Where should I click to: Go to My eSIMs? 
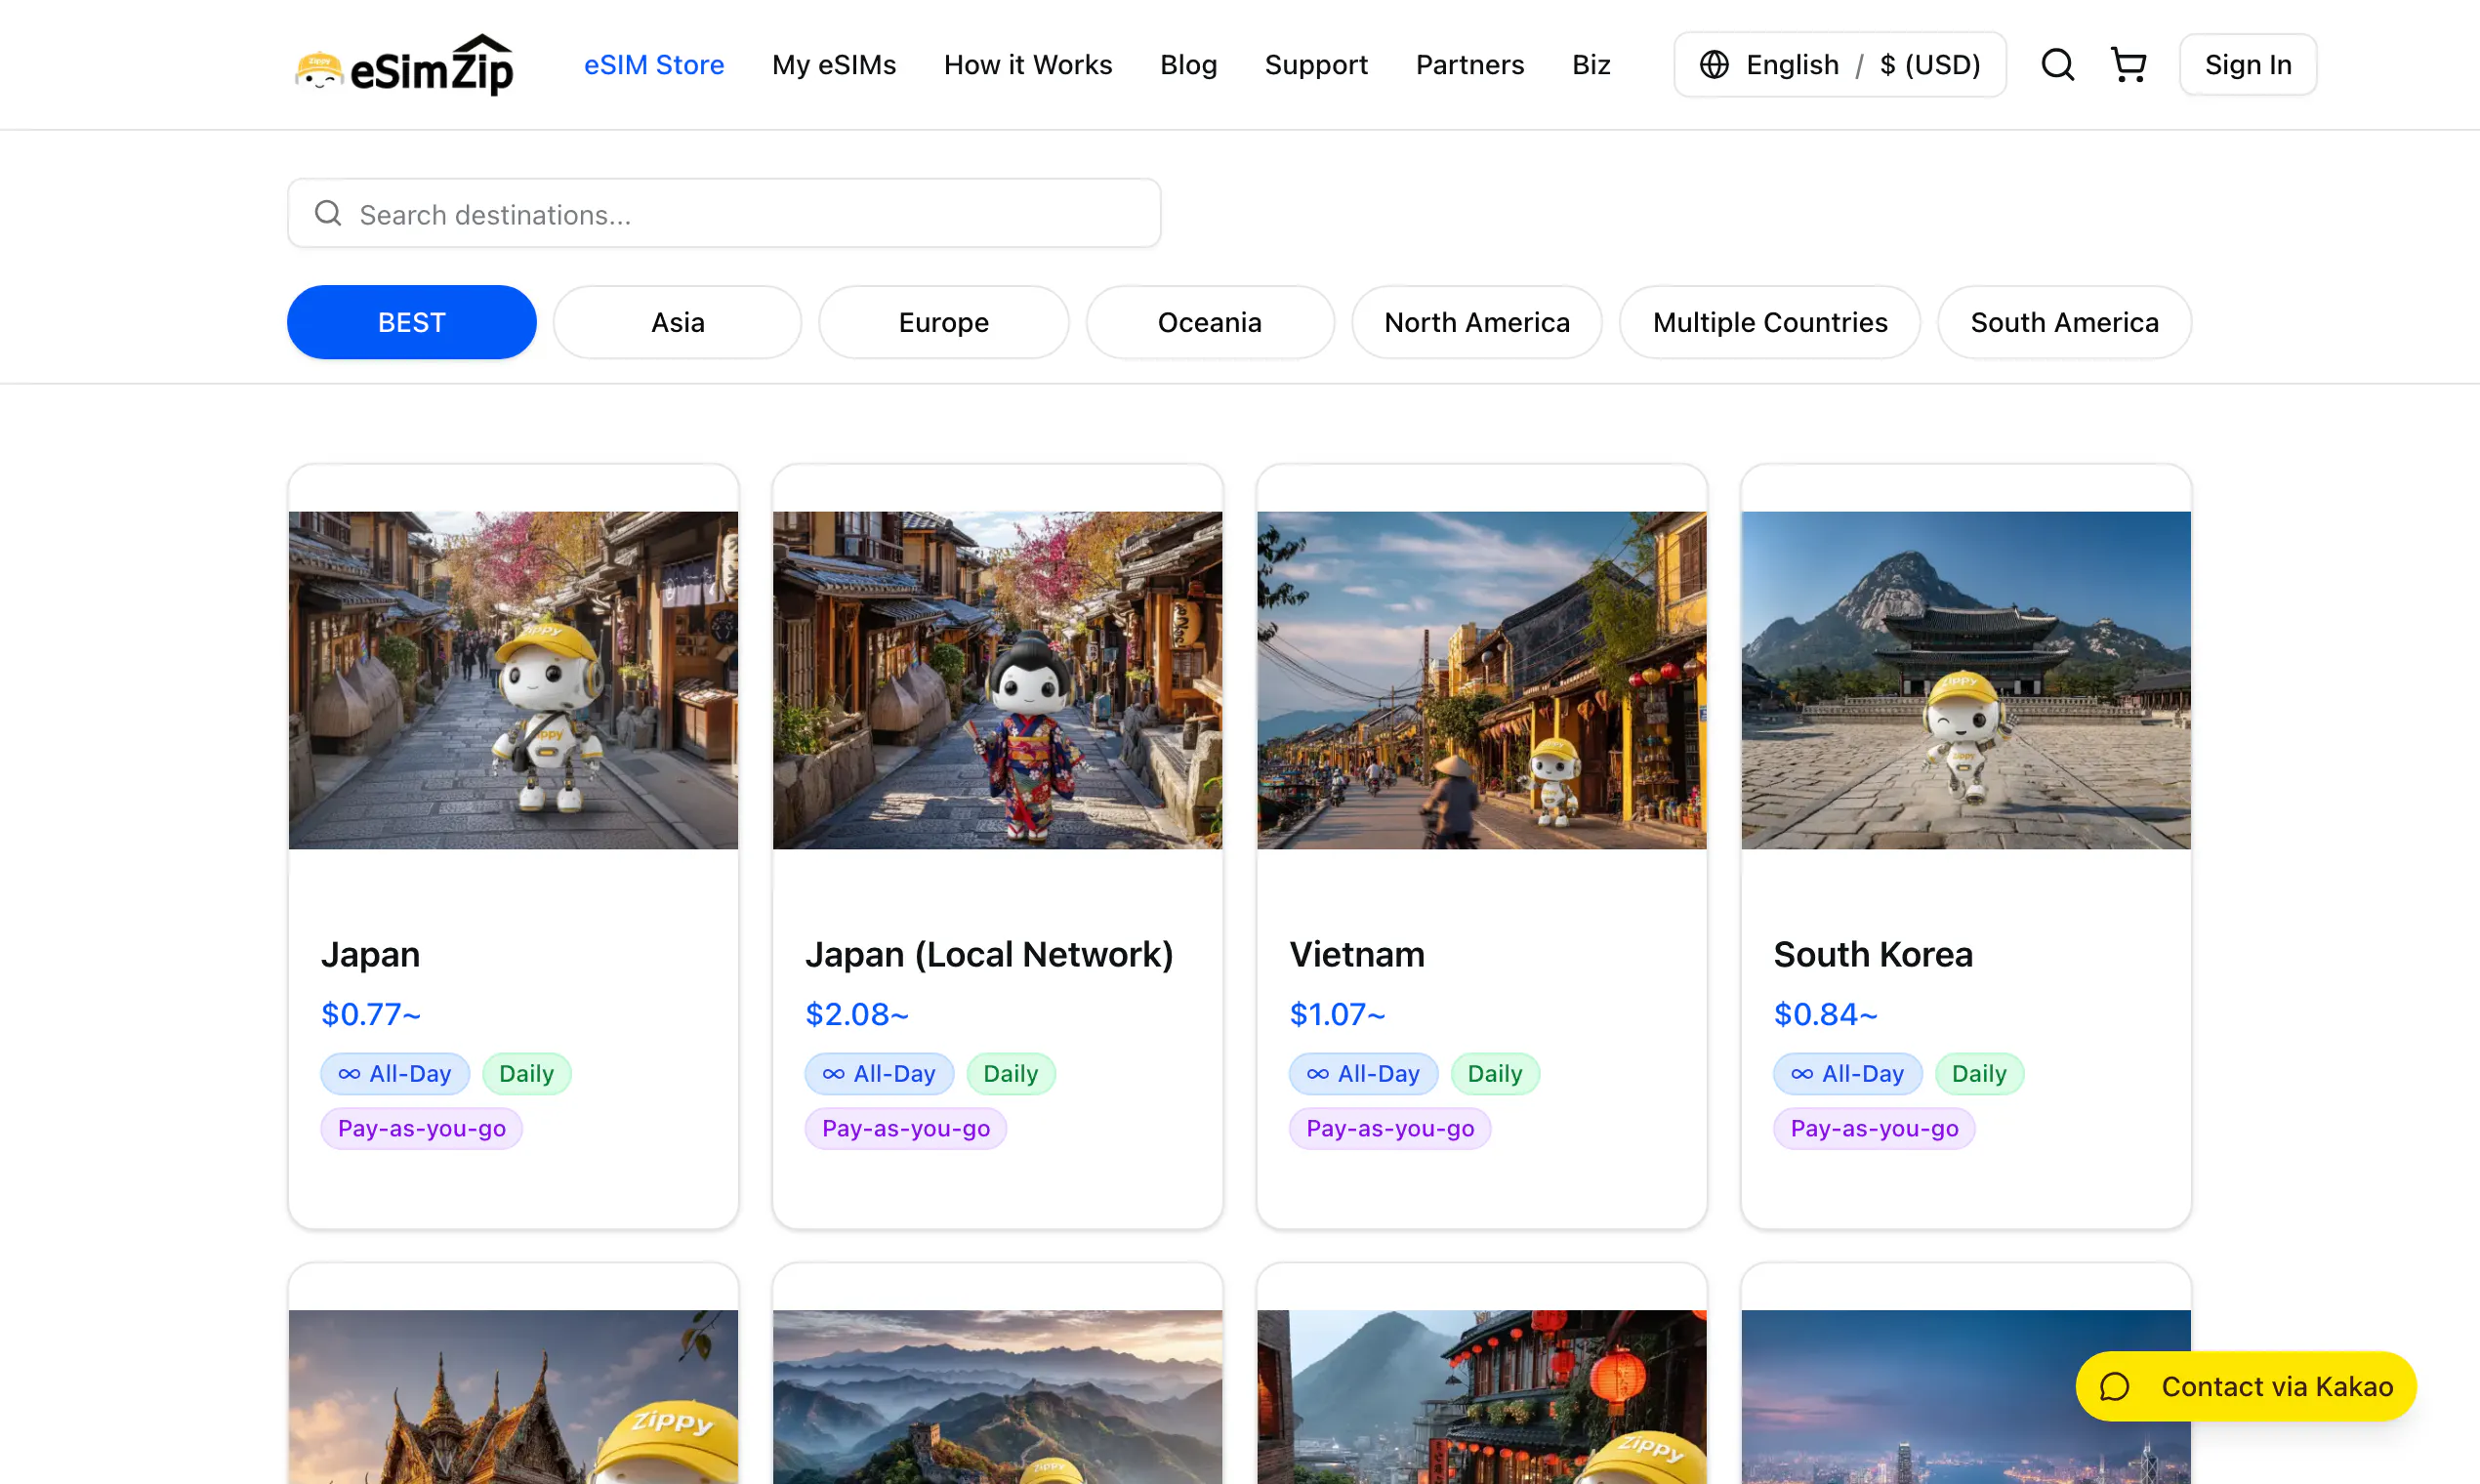(834, 65)
